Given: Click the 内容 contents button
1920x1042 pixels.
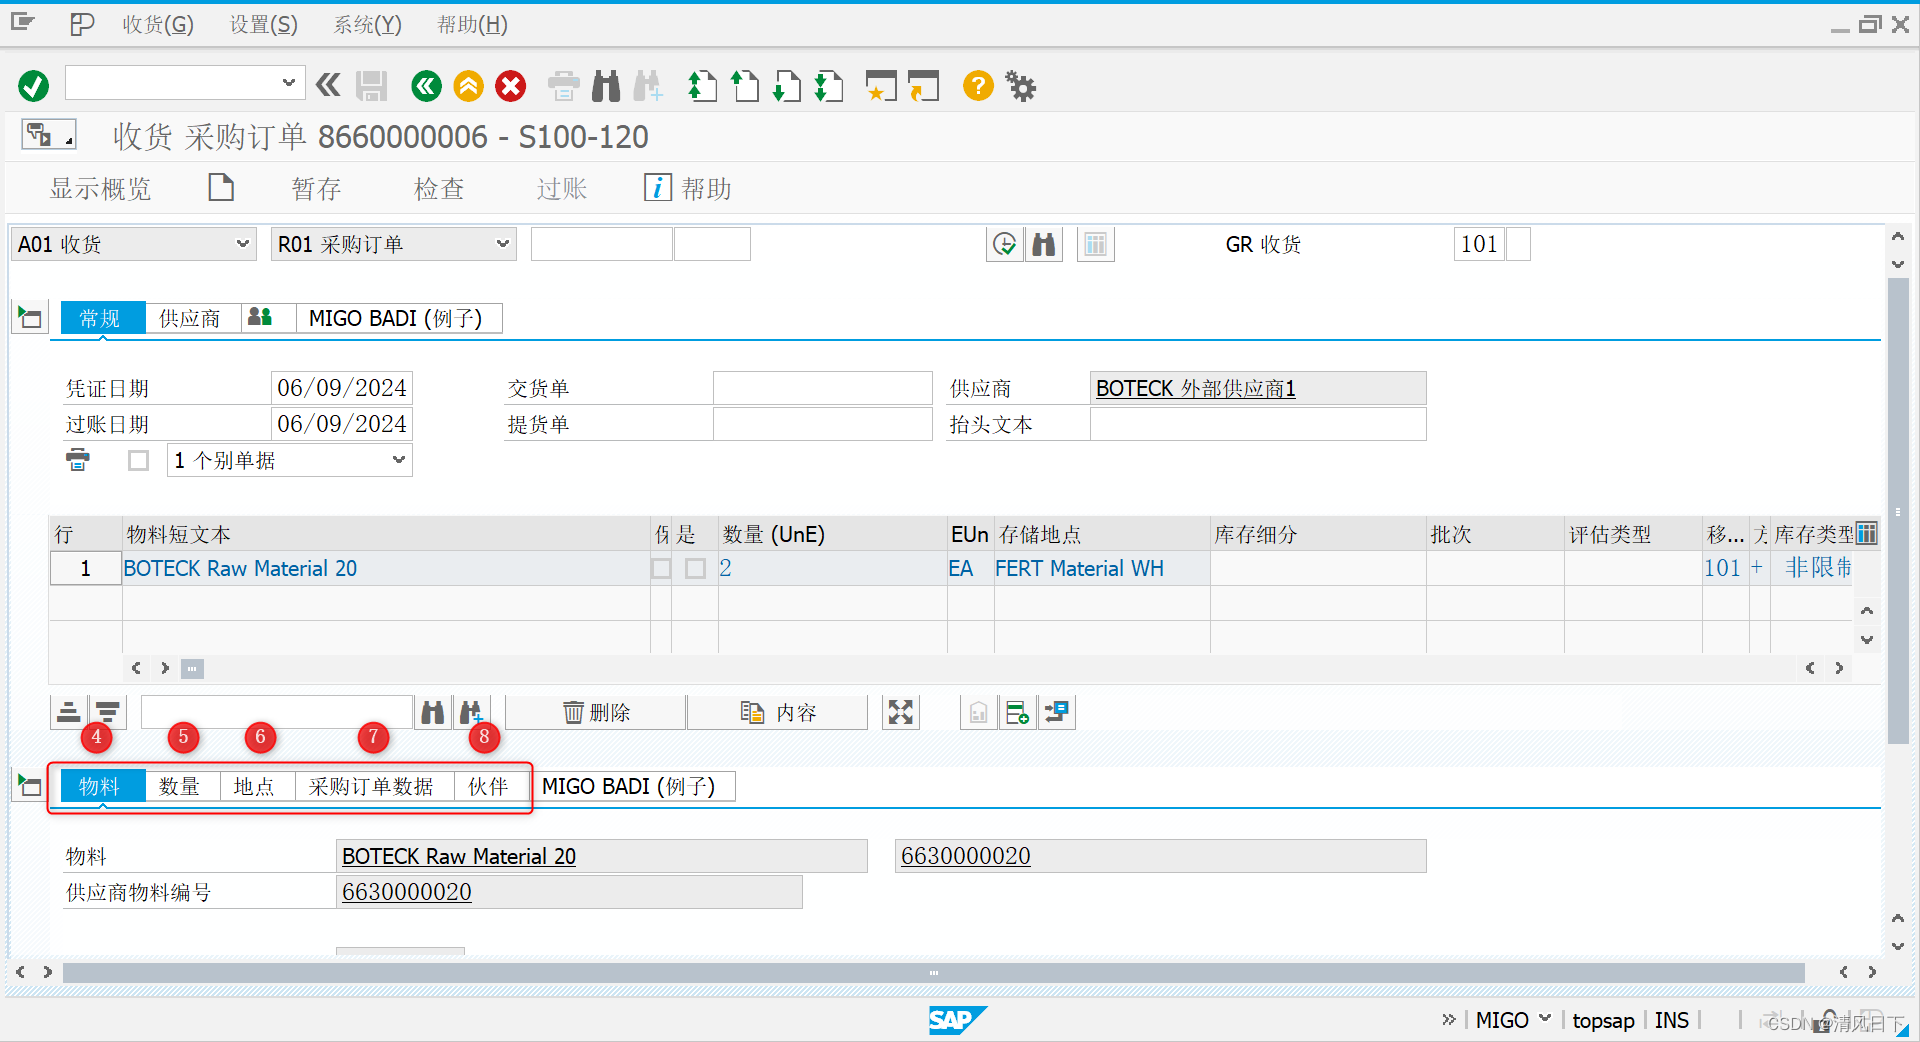Looking at the screenshot, I should [x=778, y=712].
